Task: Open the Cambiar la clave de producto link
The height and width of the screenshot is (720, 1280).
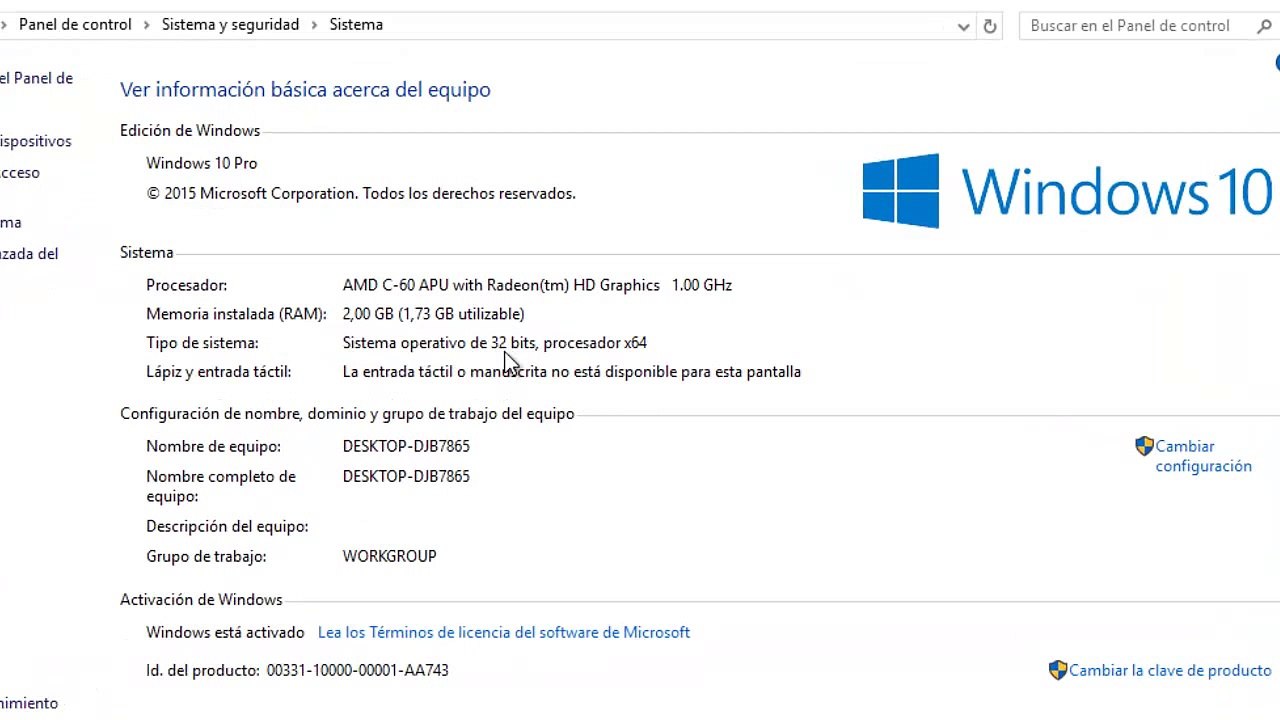Action: coord(1170,670)
